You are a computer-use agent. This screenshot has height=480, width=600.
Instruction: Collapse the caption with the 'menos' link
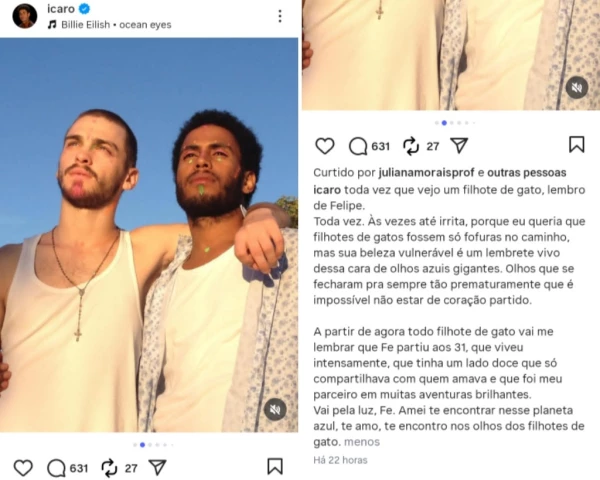click(x=362, y=442)
